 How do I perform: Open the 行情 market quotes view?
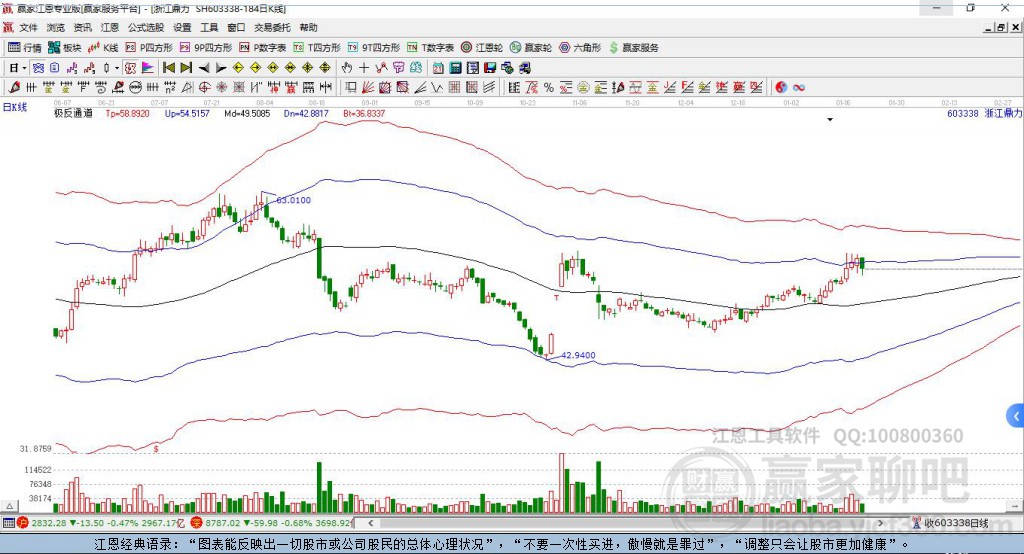(25, 48)
